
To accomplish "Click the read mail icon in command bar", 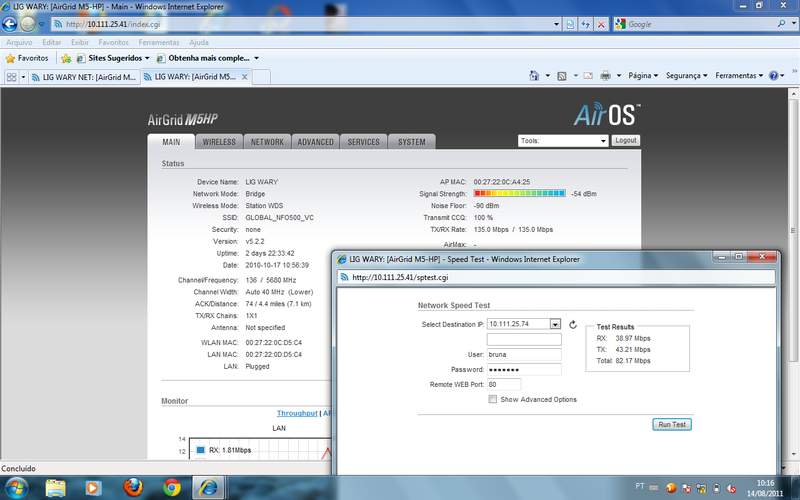I will click(x=588, y=76).
